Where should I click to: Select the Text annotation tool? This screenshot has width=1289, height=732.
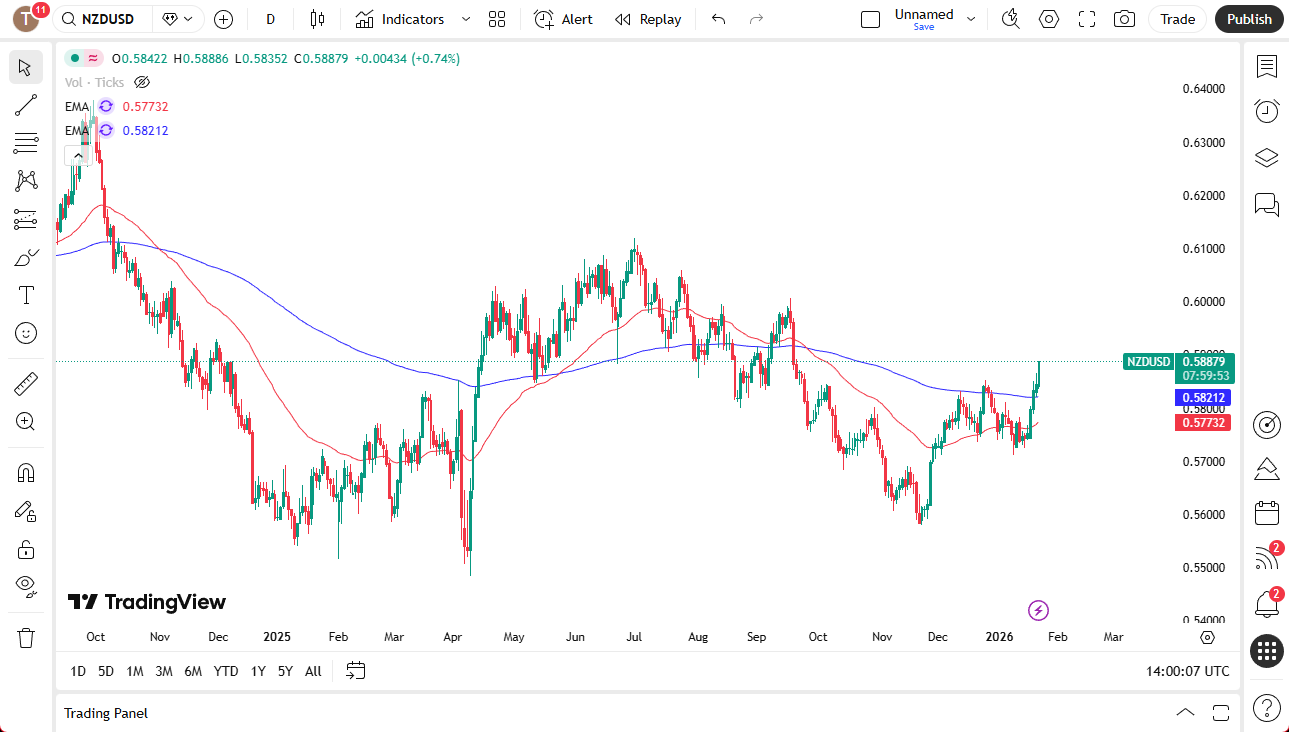pos(25,294)
